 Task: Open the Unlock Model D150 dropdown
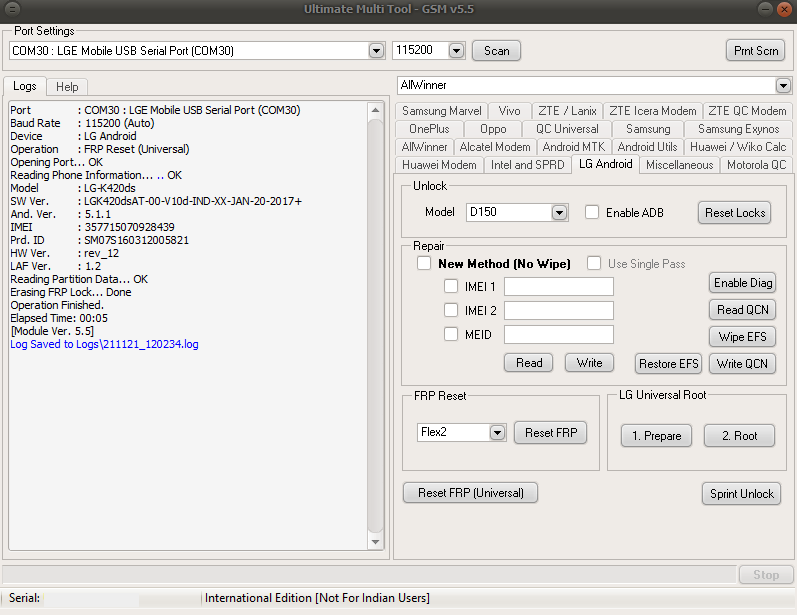click(x=560, y=212)
